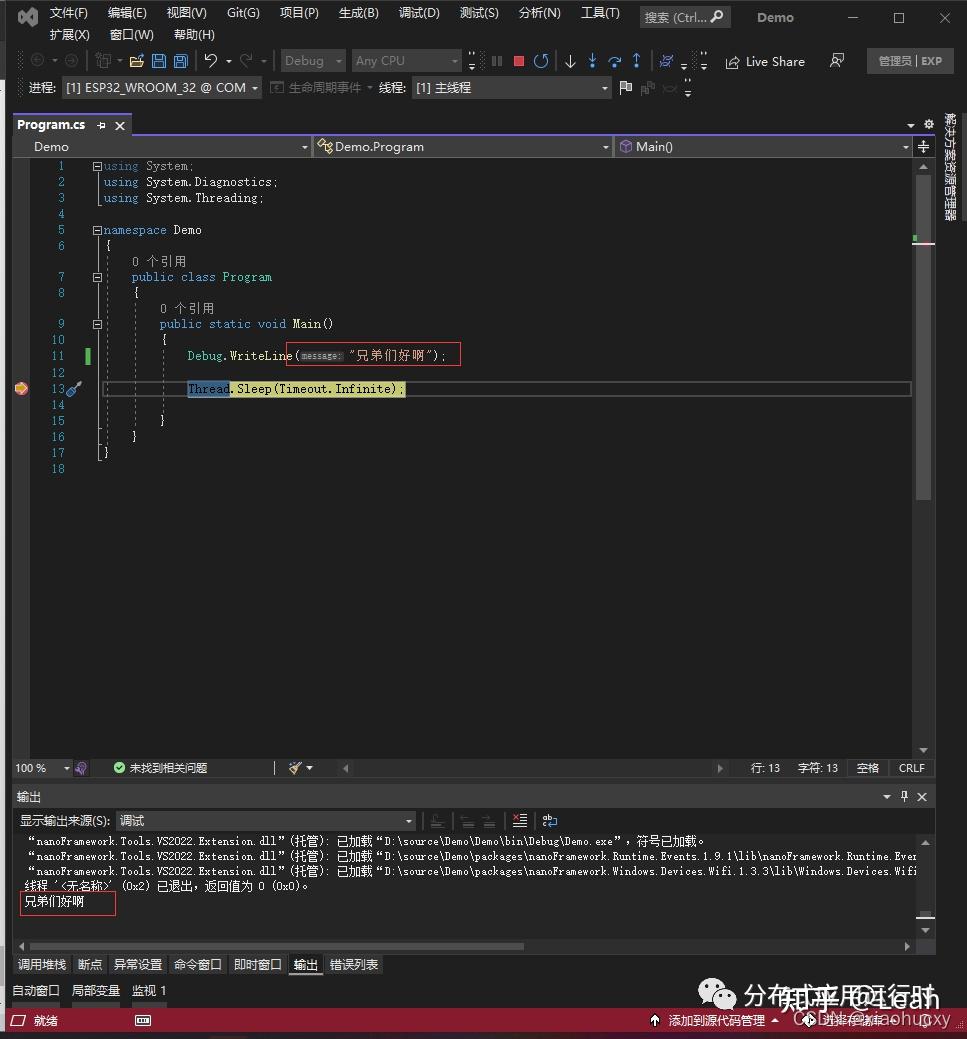This screenshot has height=1039, width=967.
Task: Collapse the namespace Demo block
Action: [97, 230]
